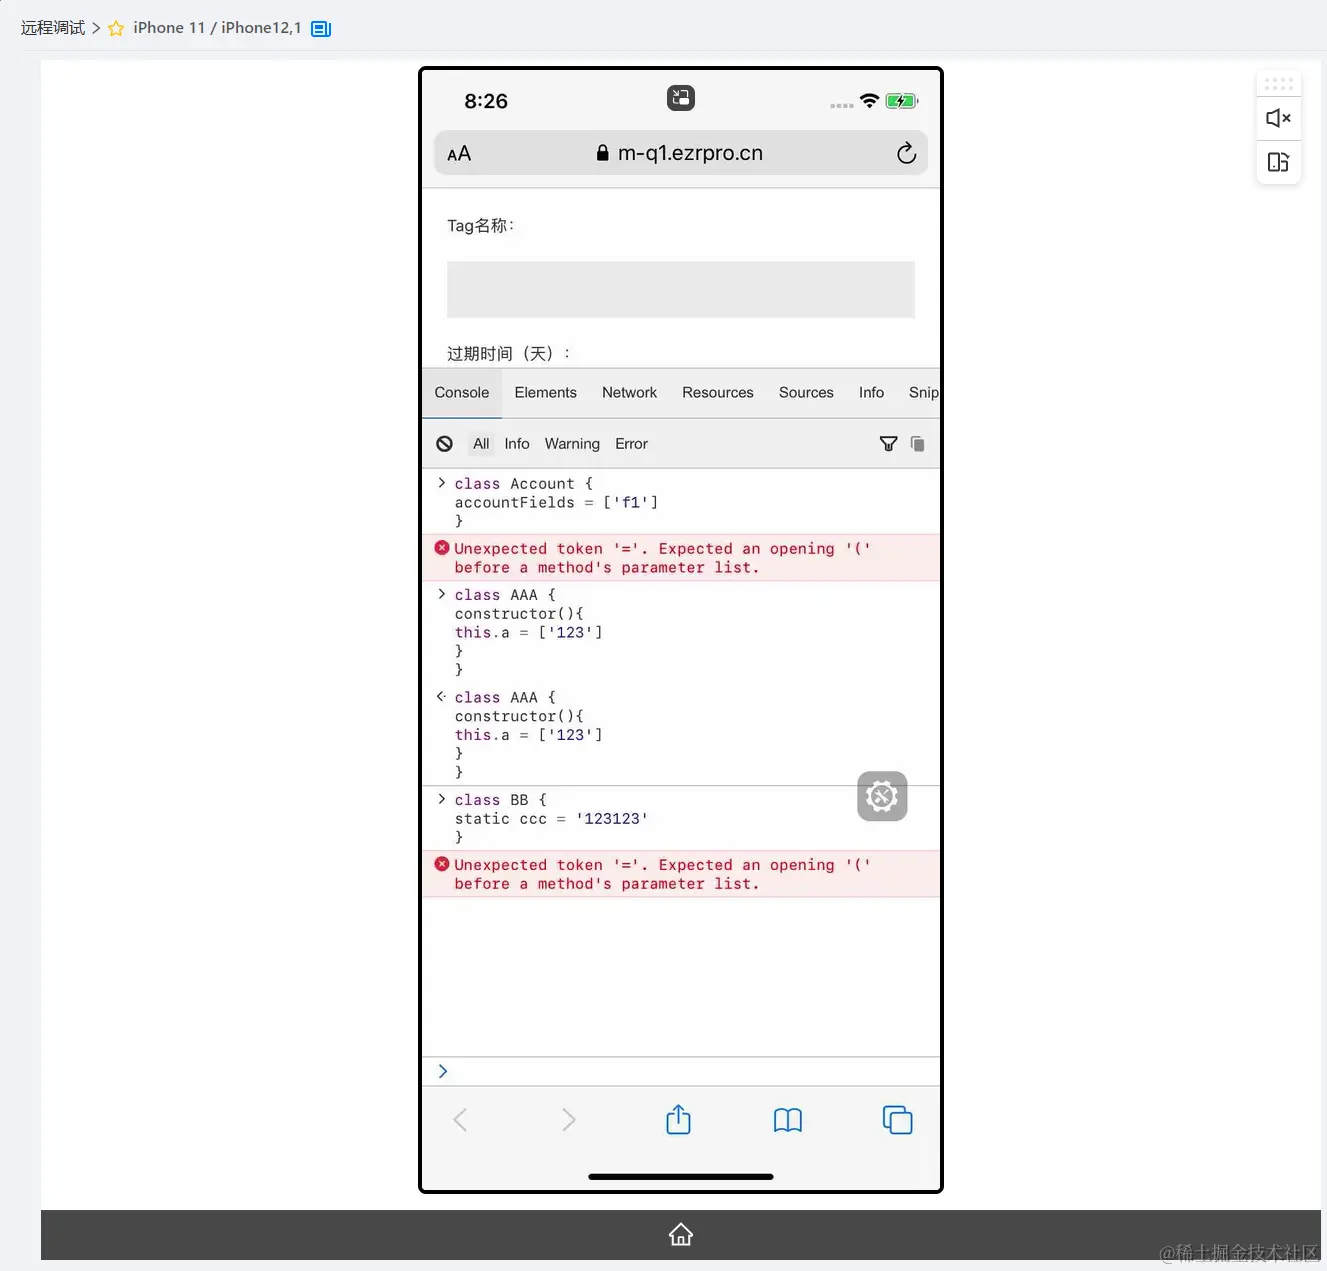Viewport: 1327px width, 1271px height.
Task: Switch to the Console tab
Action: pyautogui.click(x=462, y=393)
